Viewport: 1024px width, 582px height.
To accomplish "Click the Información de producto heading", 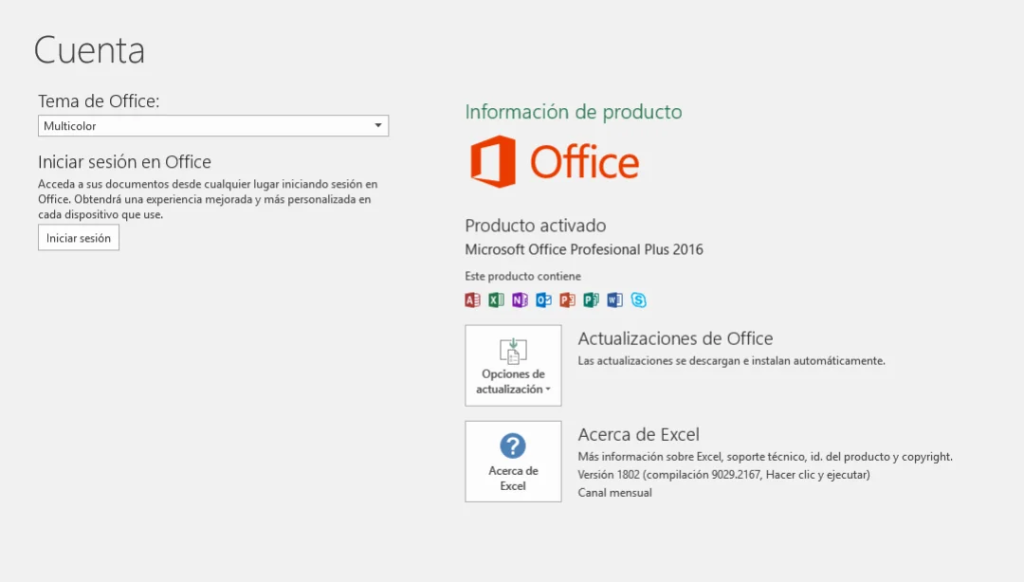I will click(x=573, y=112).
